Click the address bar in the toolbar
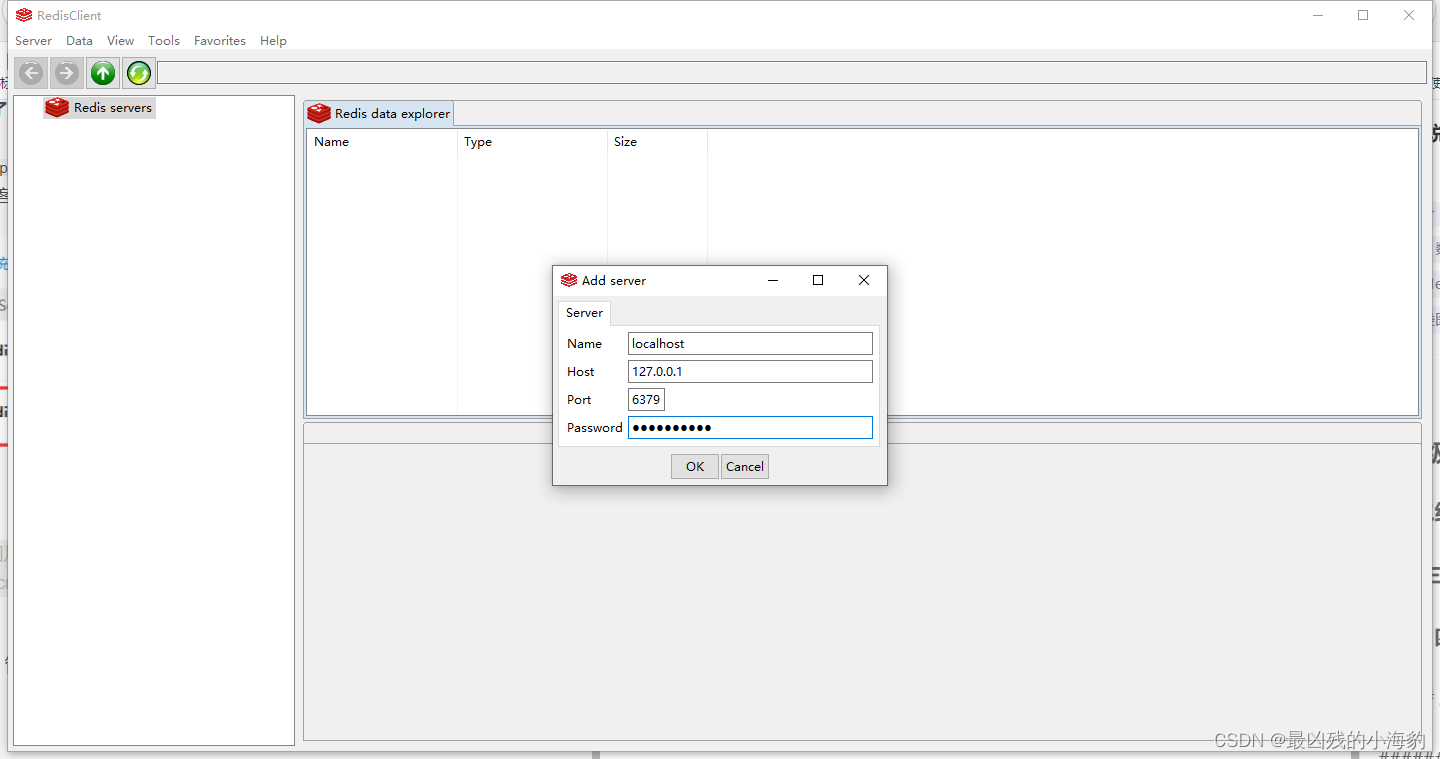Viewport: 1440px width, 759px height. tap(792, 73)
